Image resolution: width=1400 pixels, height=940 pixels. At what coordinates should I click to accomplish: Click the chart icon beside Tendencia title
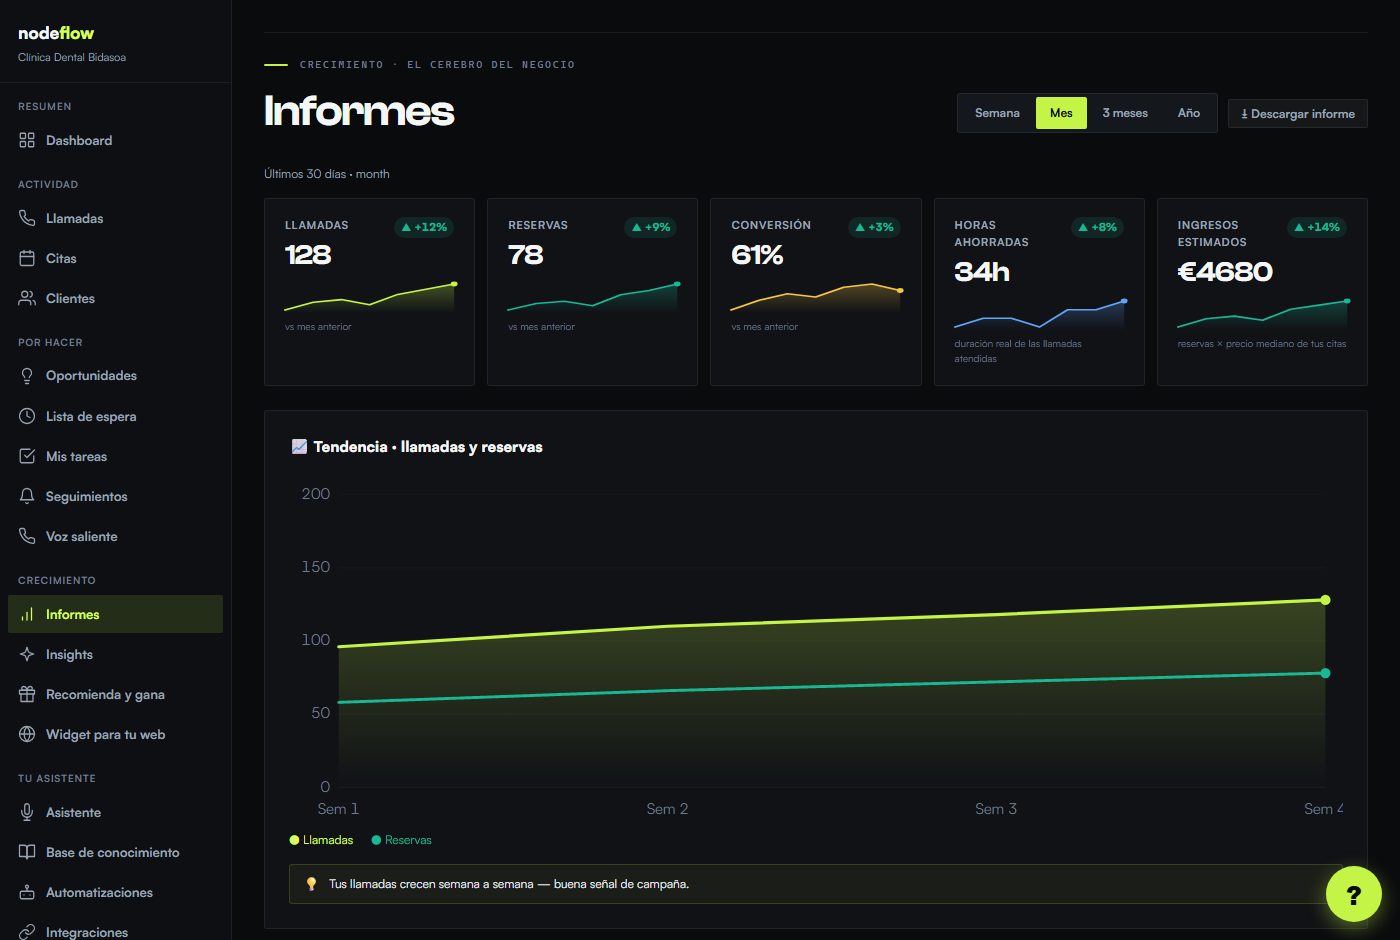point(299,446)
